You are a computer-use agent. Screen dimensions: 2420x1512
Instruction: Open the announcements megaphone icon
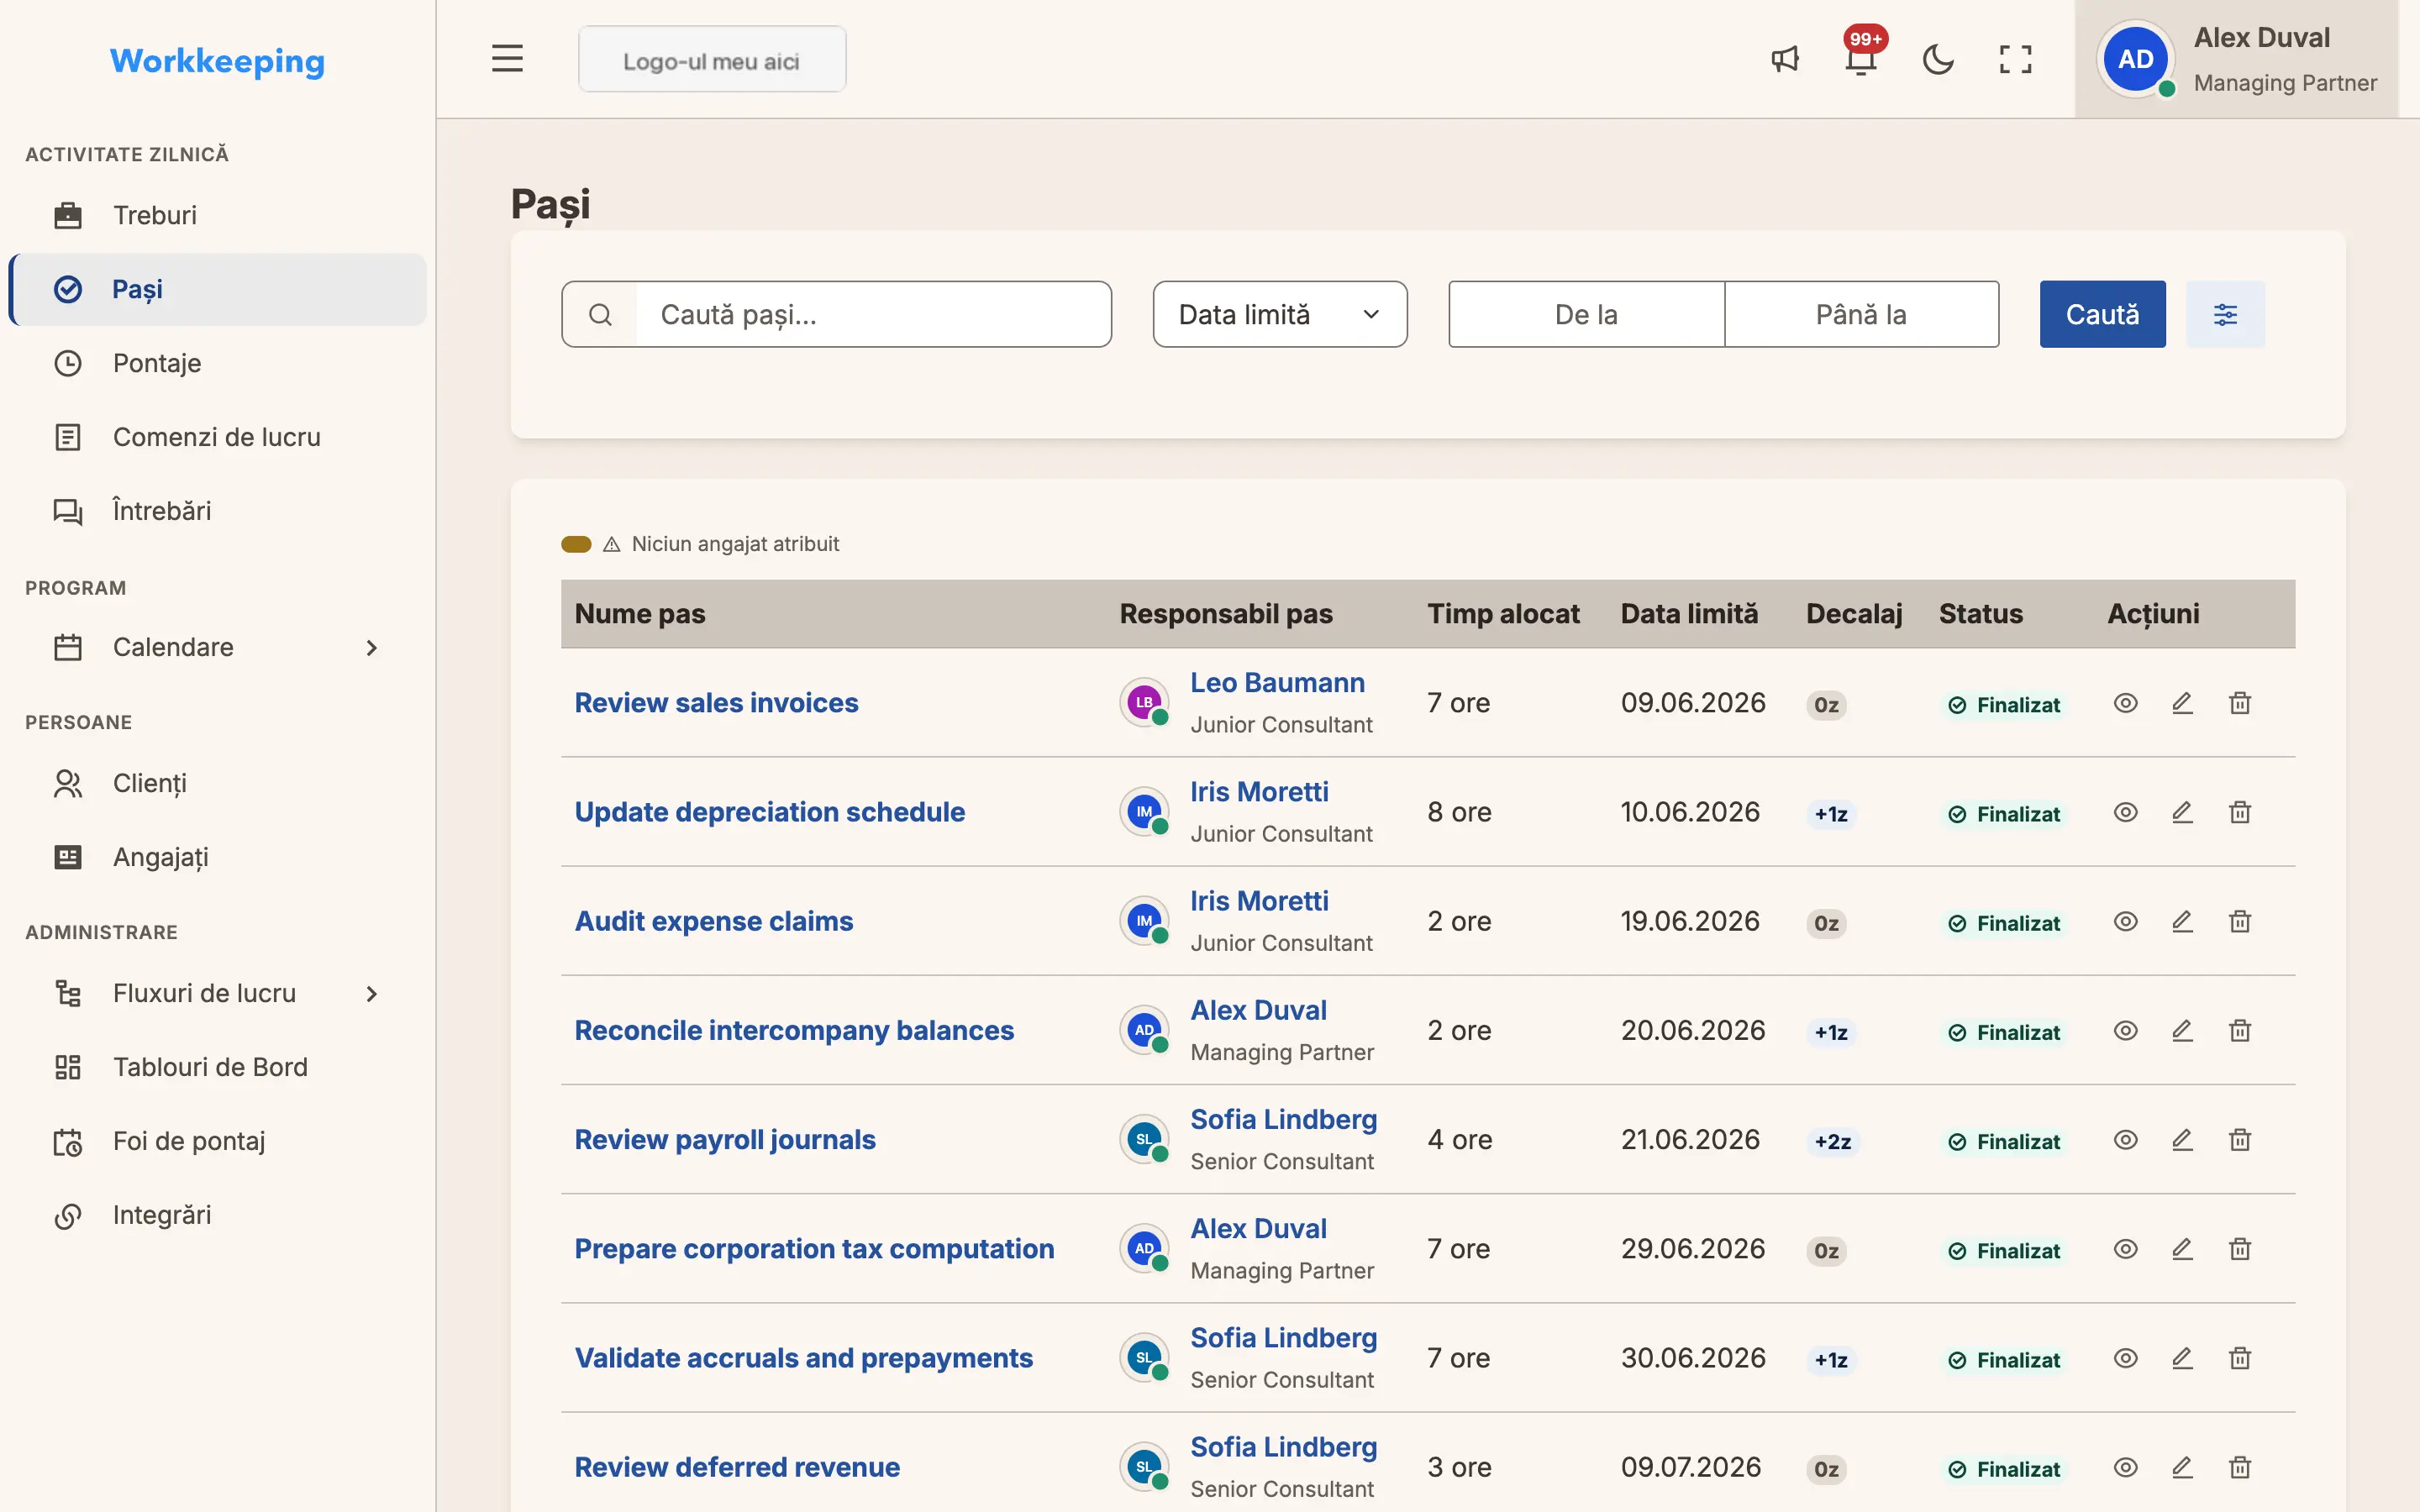point(1785,59)
